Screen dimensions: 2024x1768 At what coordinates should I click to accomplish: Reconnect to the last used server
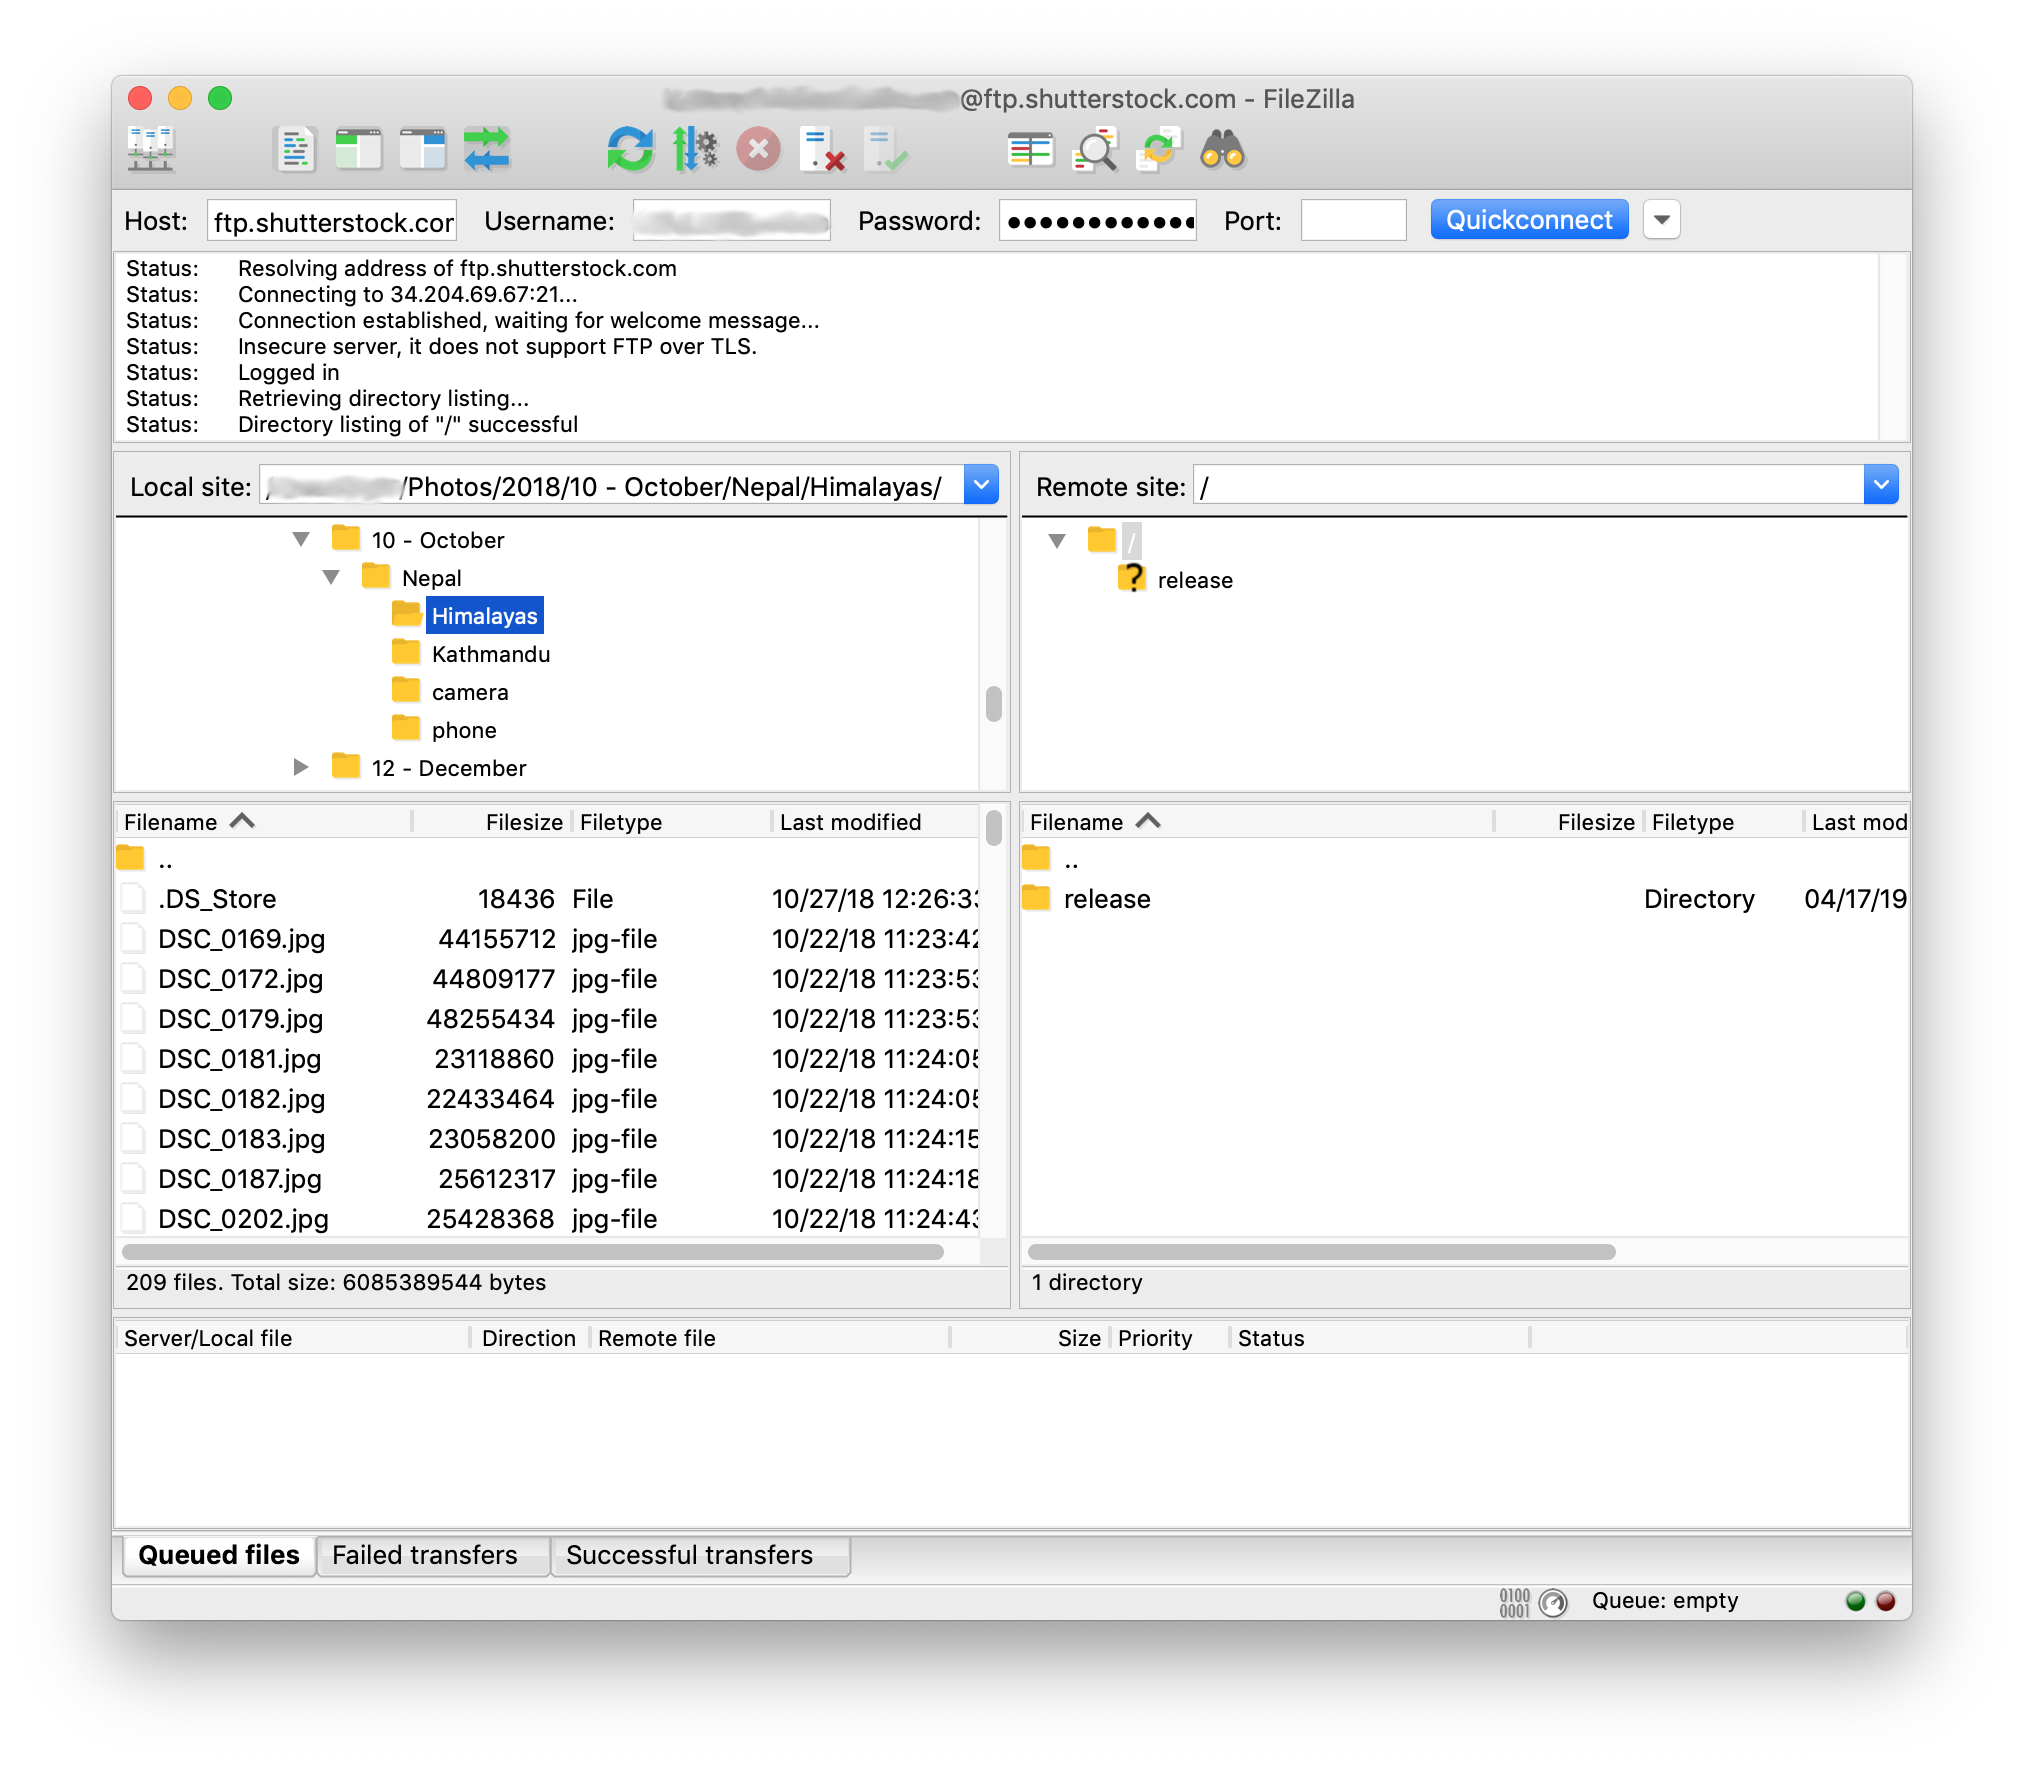tap(886, 150)
